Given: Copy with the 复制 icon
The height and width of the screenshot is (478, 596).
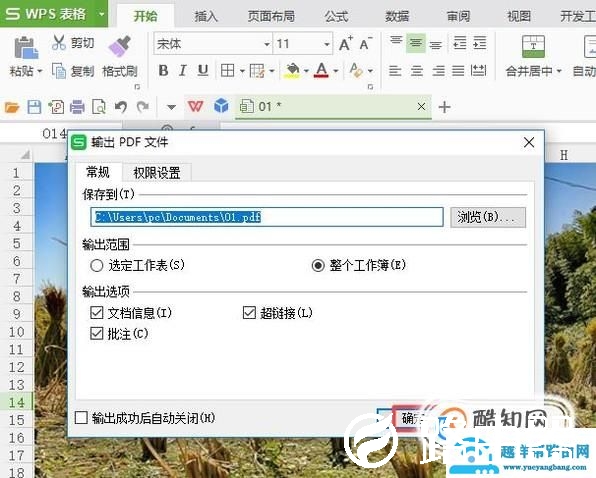Looking at the screenshot, I should (x=59, y=71).
